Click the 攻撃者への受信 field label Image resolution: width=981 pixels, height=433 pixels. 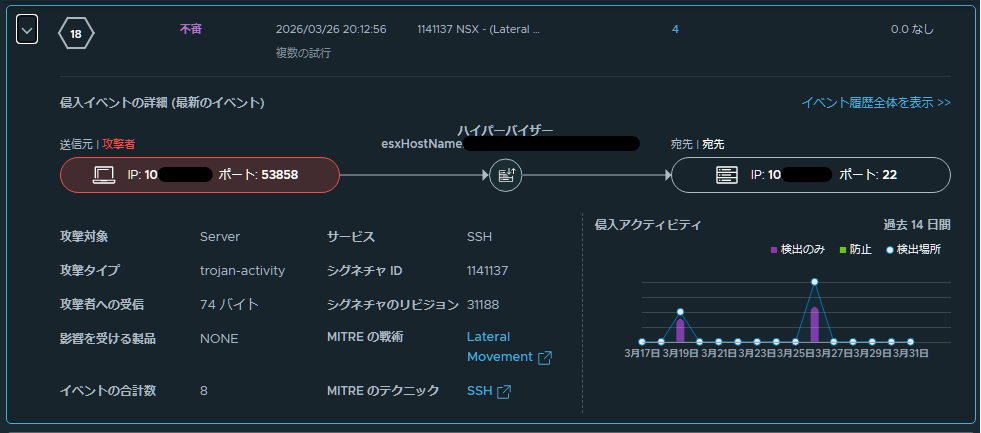(101, 305)
